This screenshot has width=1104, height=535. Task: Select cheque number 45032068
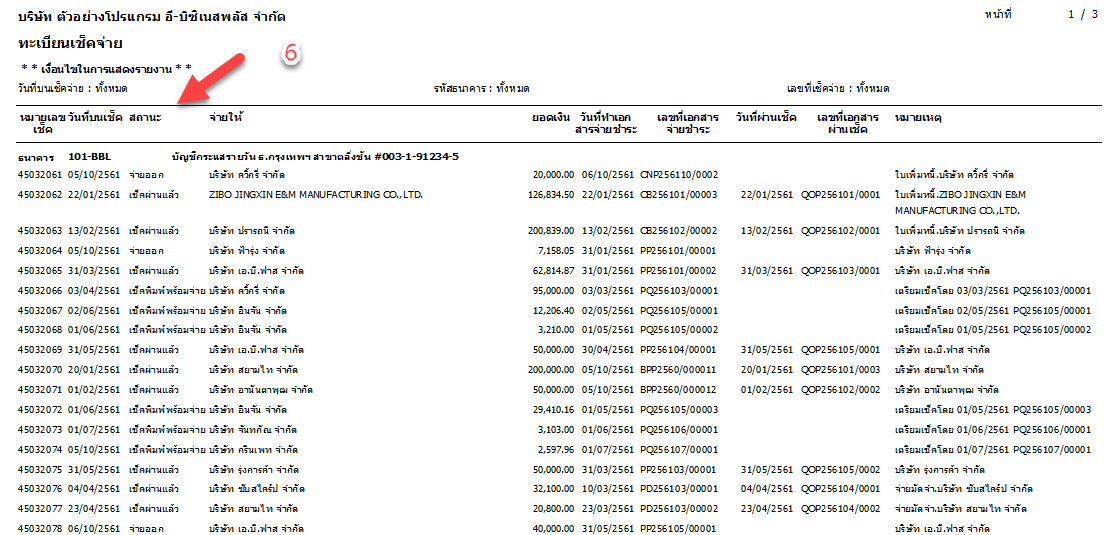(40, 329)
